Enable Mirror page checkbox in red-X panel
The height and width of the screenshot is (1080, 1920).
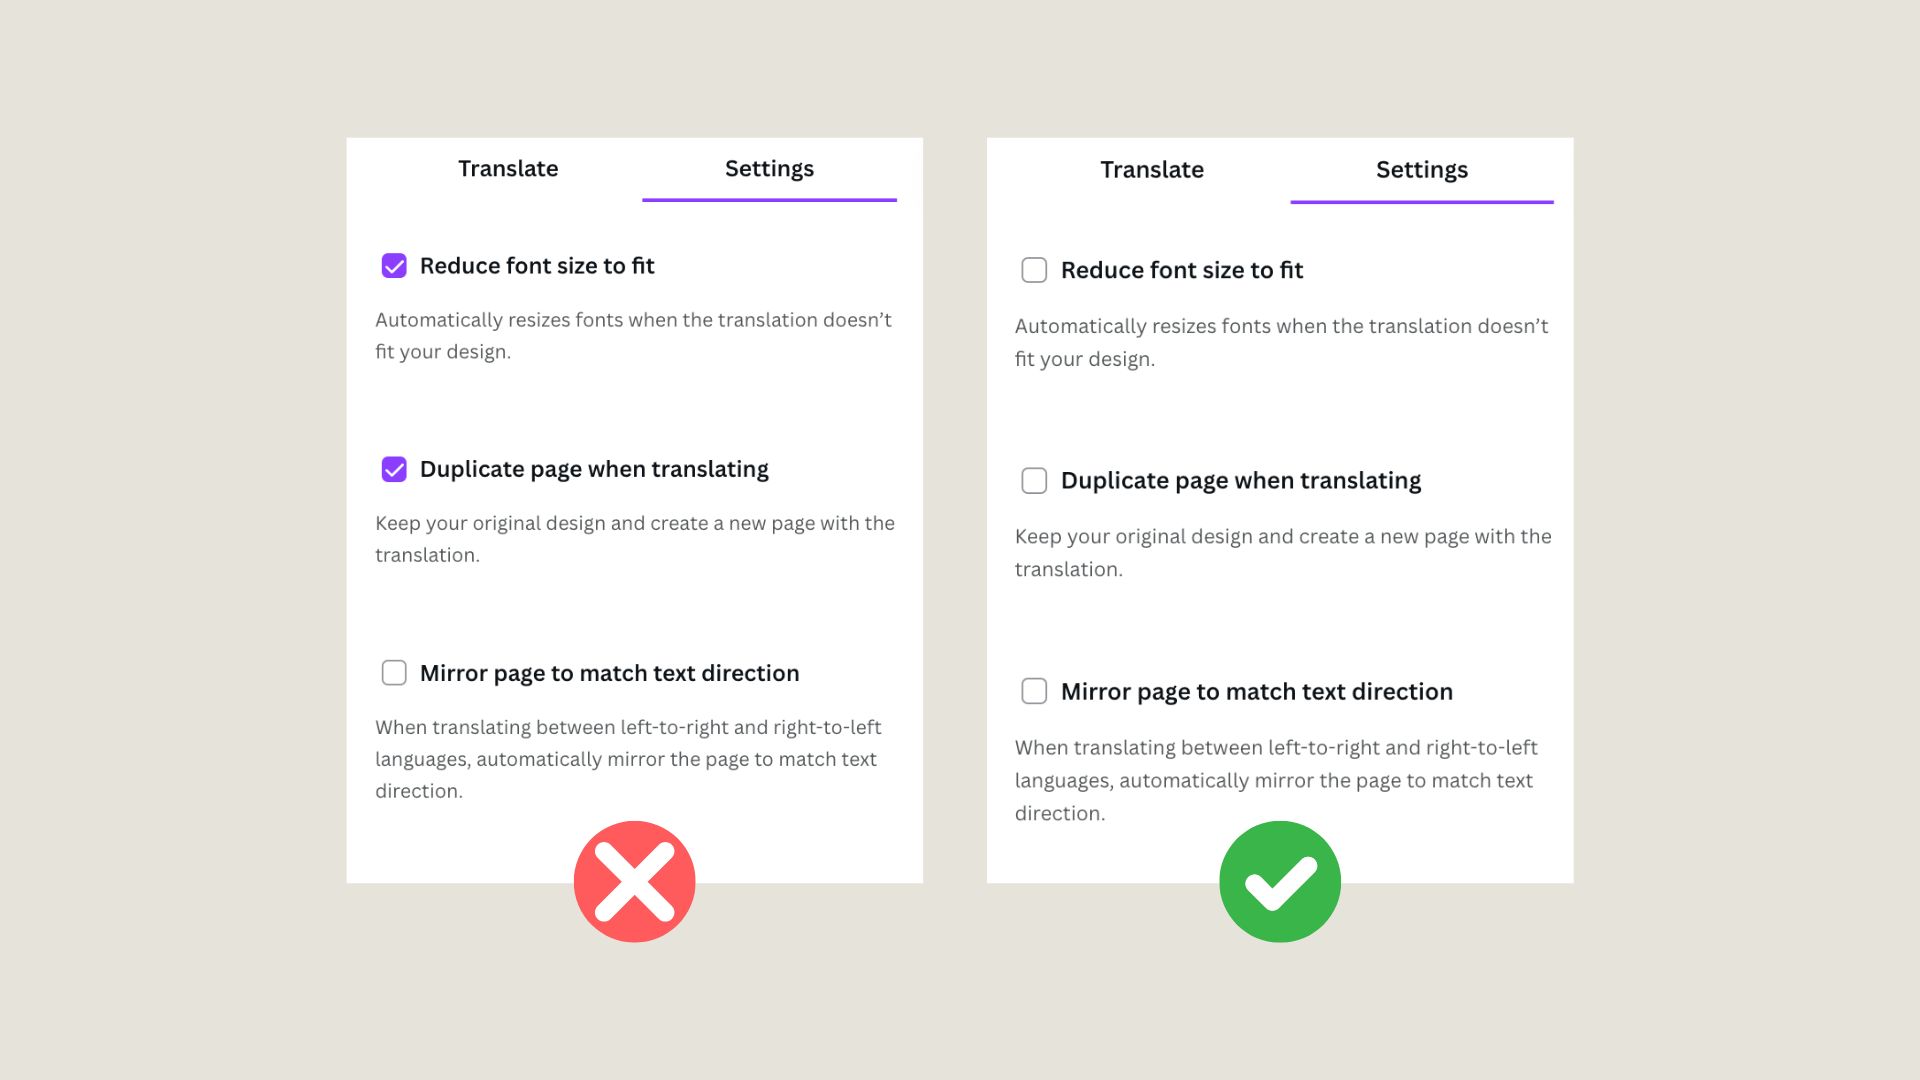click(x=394, y=673)
